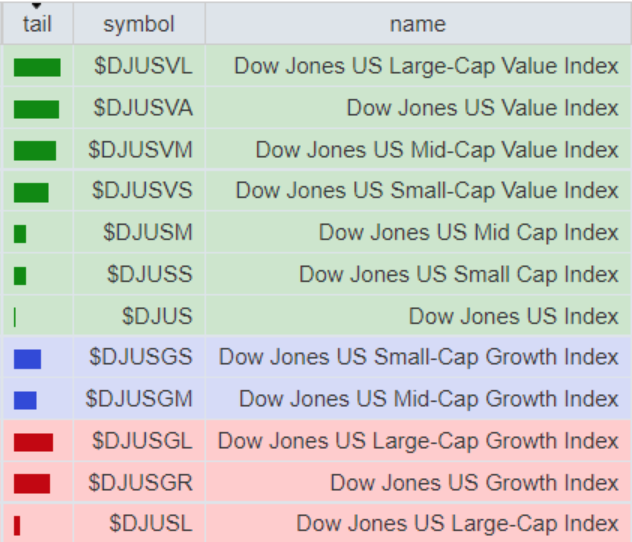Select the $DJUSVS symbol cell

pos(142,190)
